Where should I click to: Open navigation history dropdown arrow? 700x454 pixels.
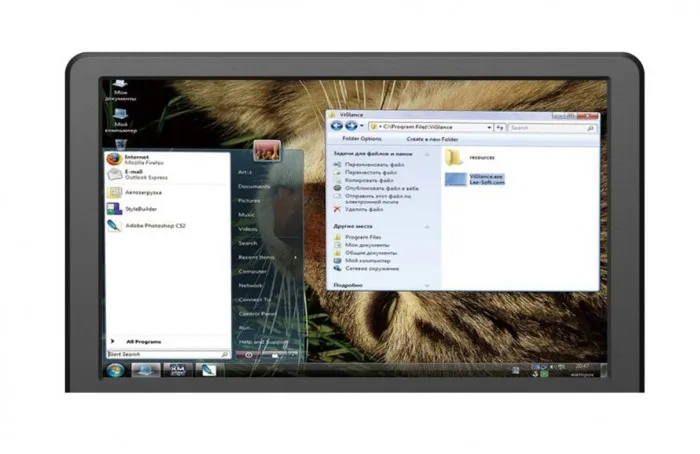click(x=362, y=126)
